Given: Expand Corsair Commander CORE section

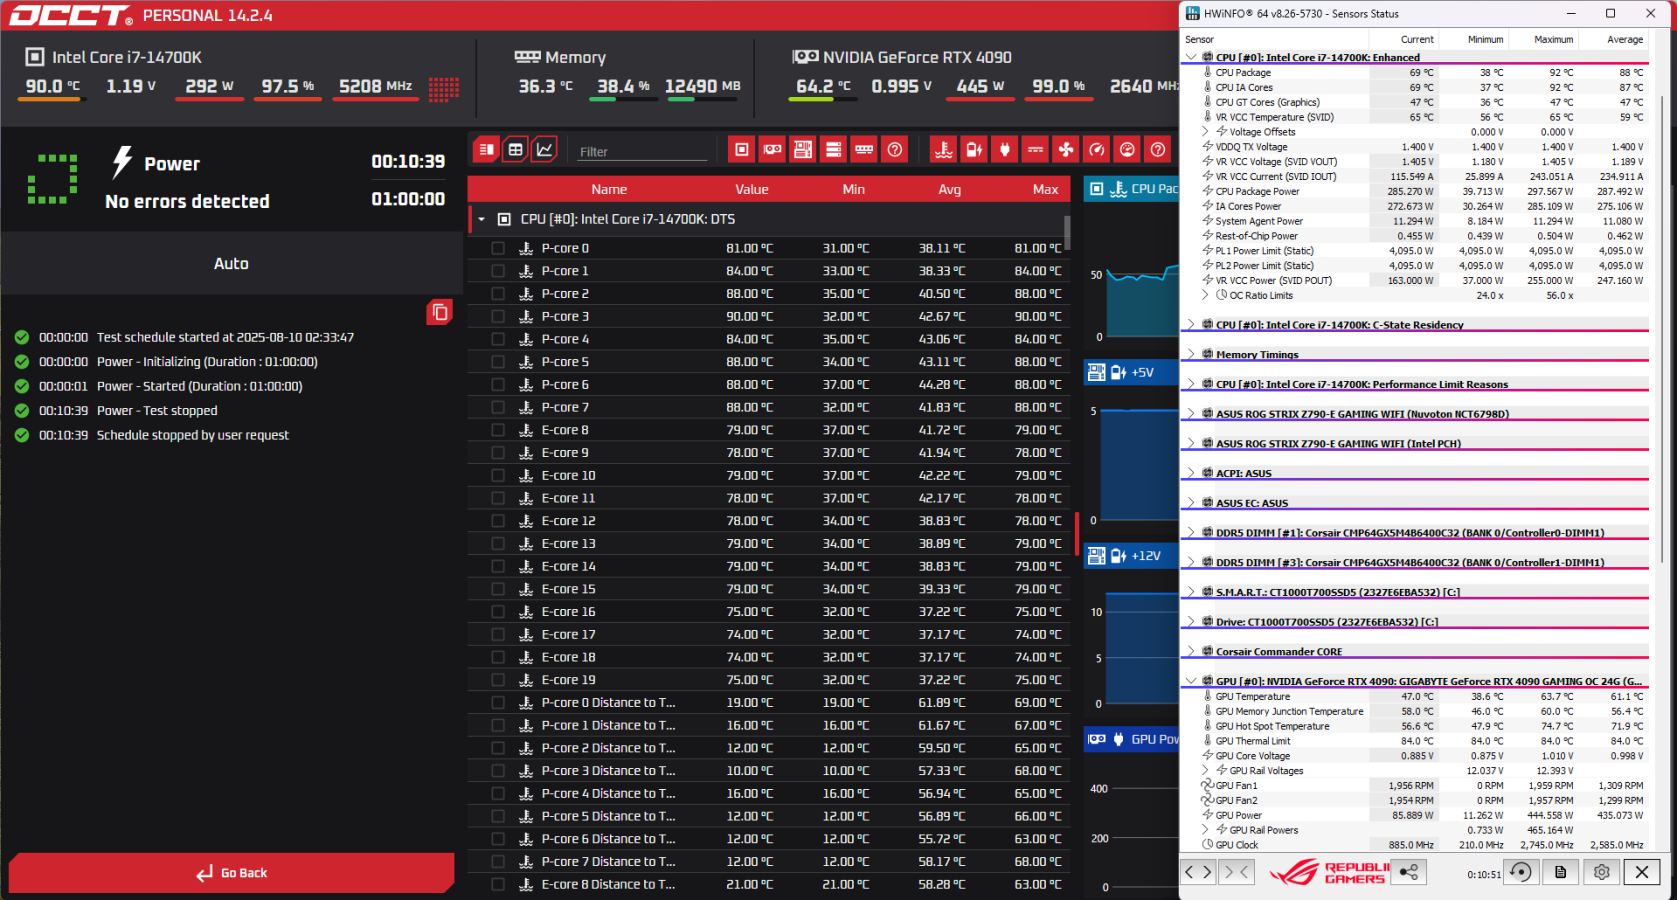Looking at the screenshot, I should (1191, 652).
